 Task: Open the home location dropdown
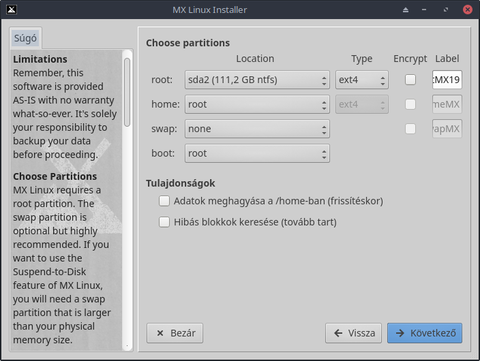click(x=257, y=104)
